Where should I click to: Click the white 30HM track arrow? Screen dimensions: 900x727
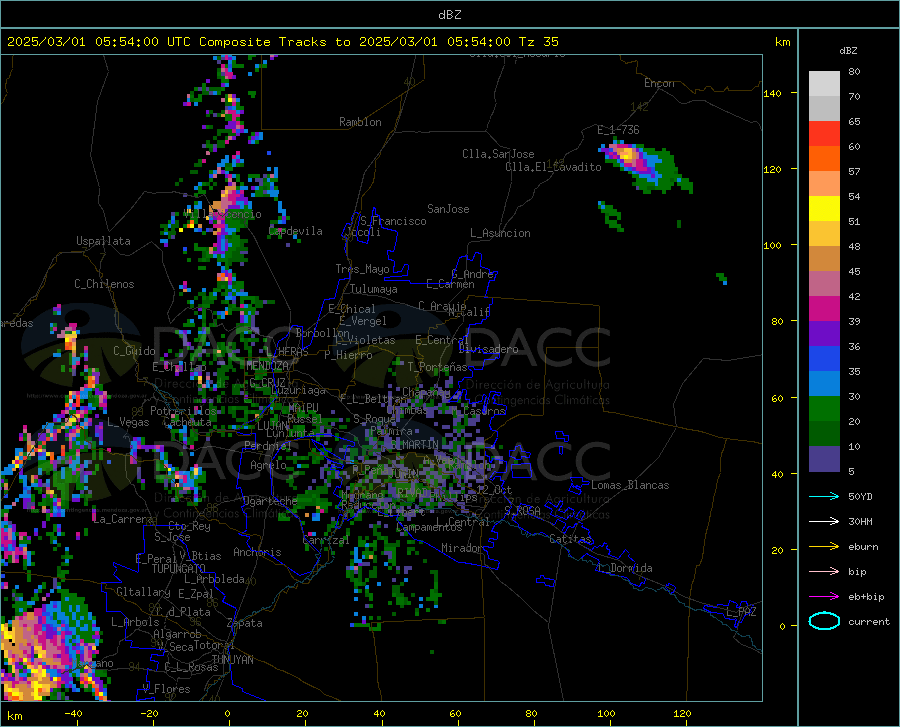pos(824,522)
